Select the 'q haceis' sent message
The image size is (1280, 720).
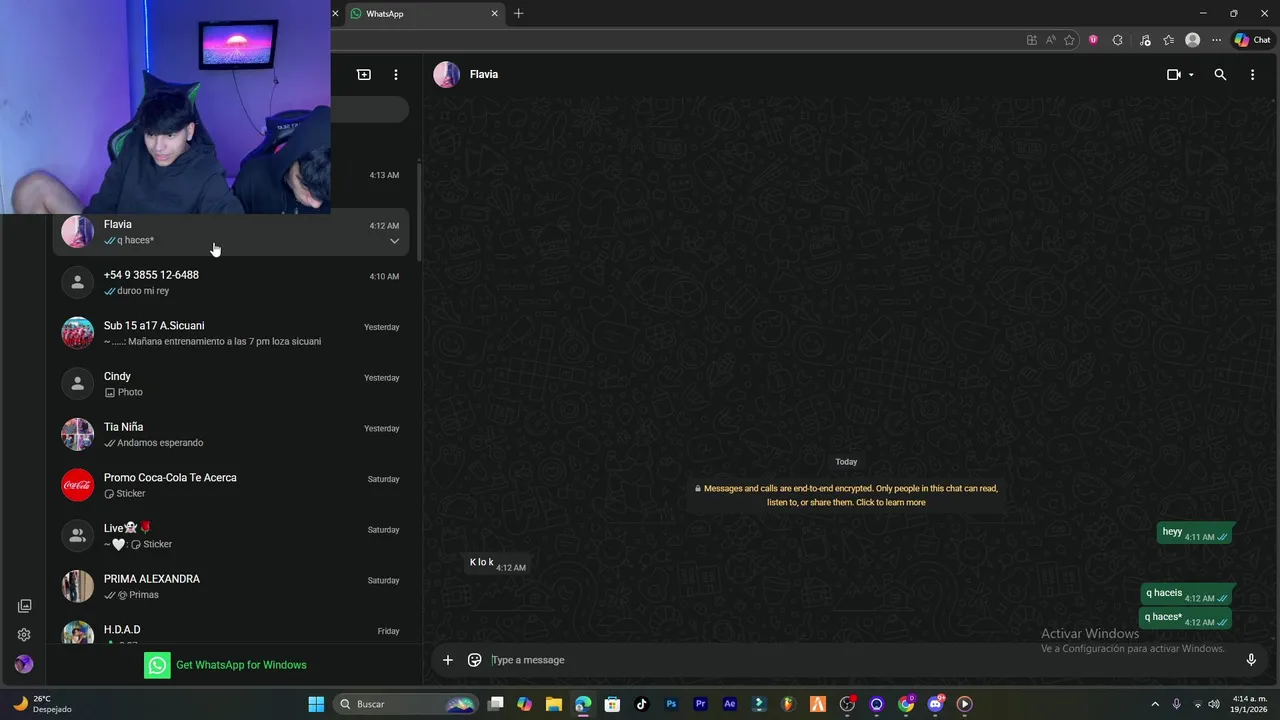tap(1187, 595)
